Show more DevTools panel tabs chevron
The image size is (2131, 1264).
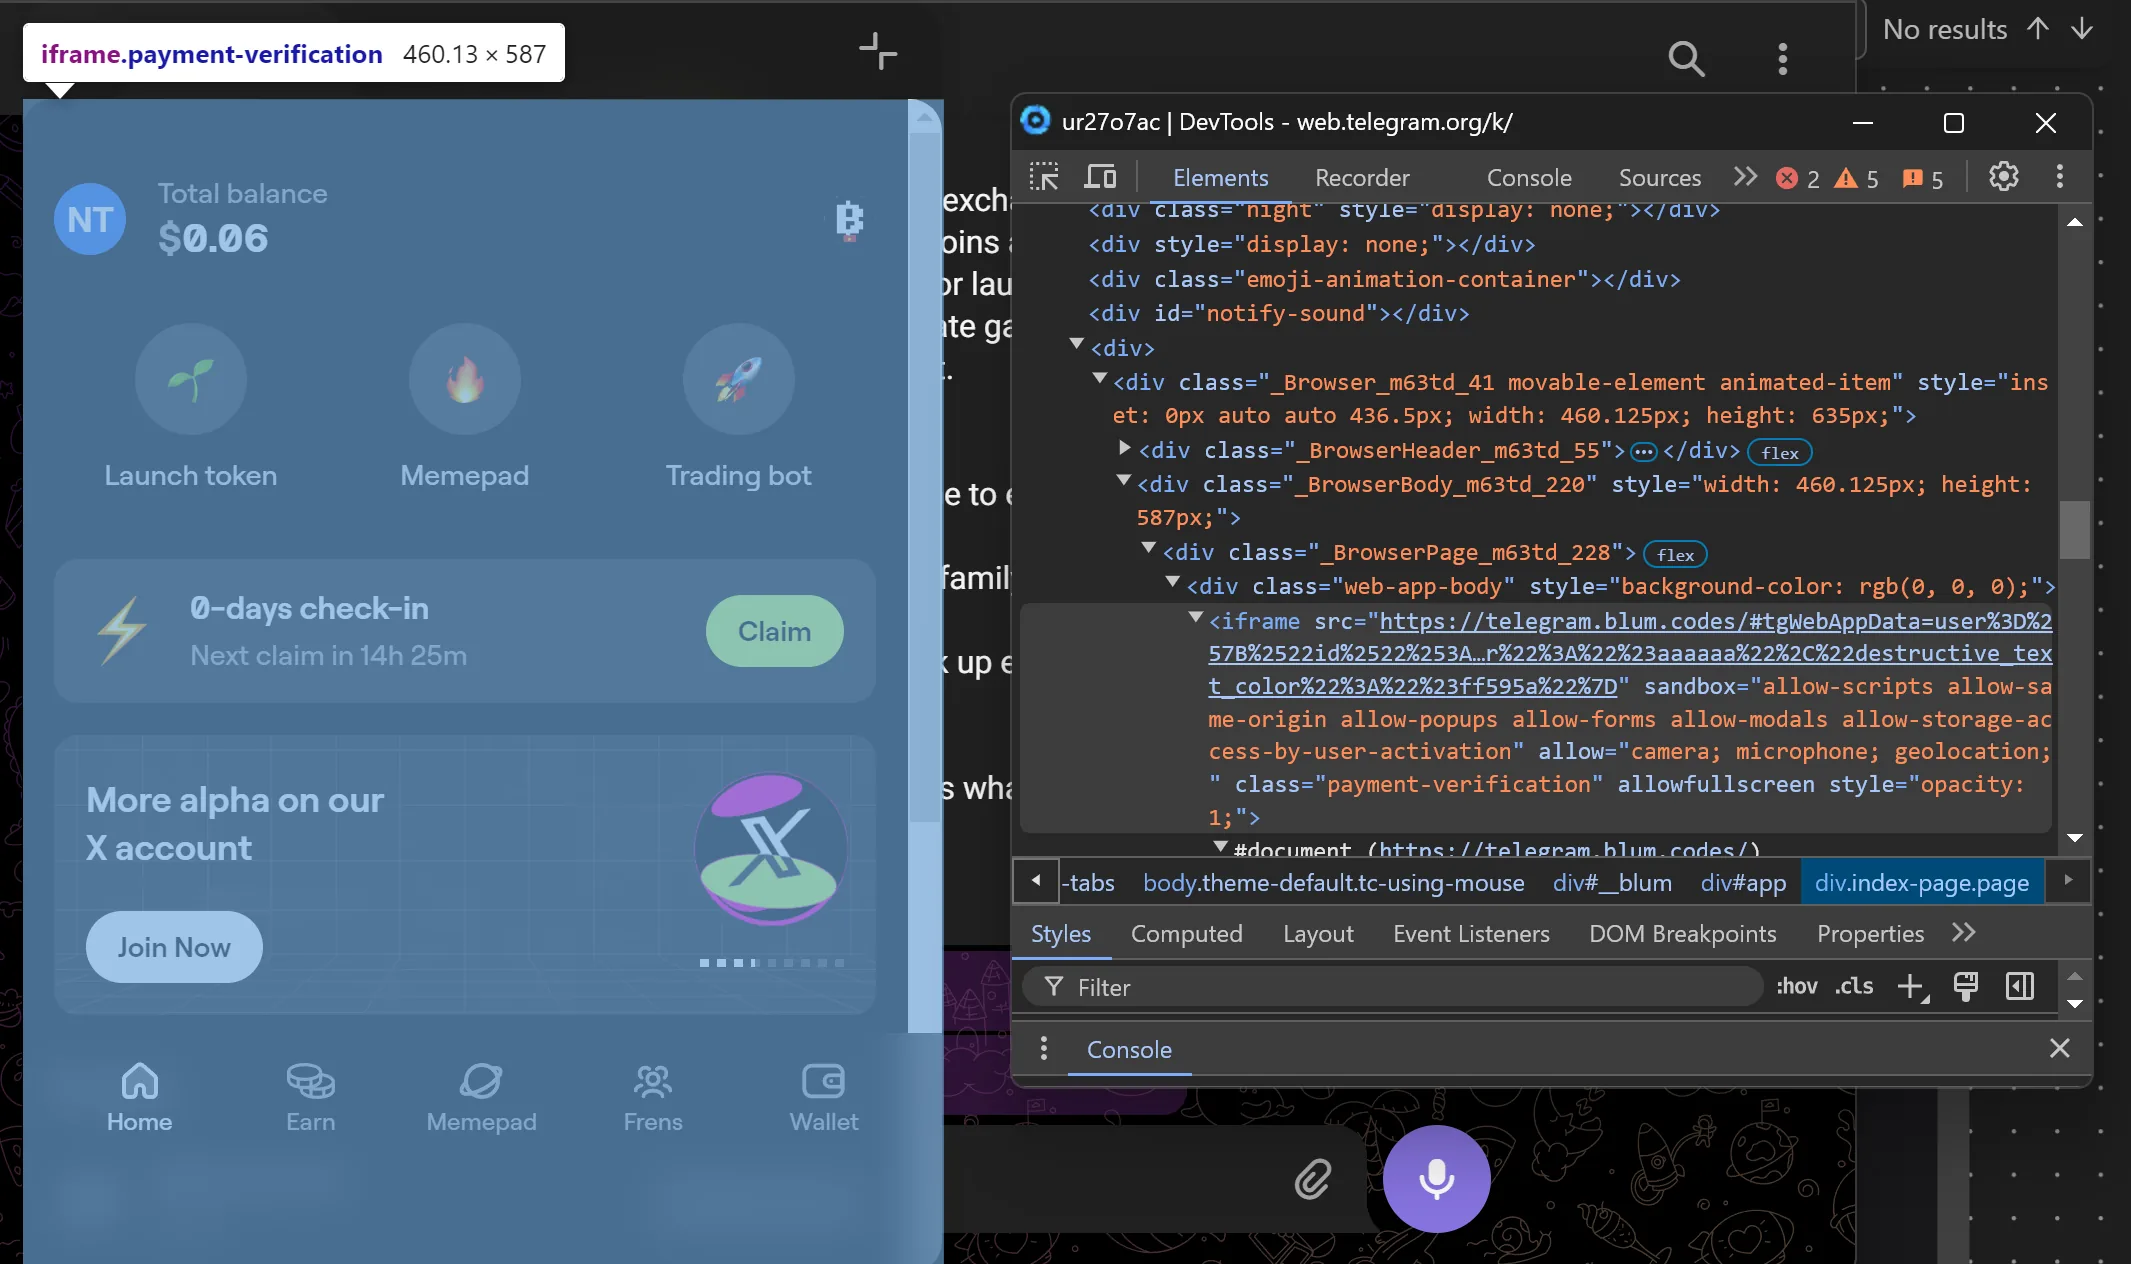[1745, 177]
